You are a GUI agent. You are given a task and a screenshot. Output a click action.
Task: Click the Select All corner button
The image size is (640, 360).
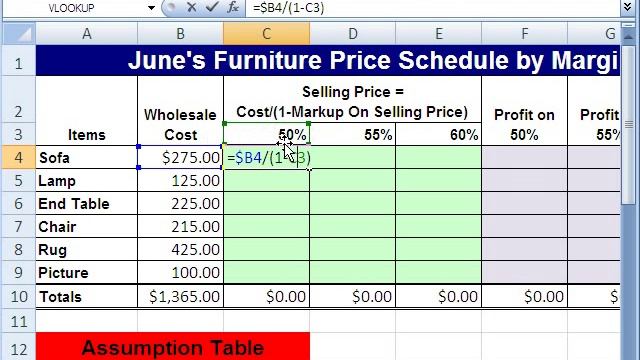click(19, 33)
